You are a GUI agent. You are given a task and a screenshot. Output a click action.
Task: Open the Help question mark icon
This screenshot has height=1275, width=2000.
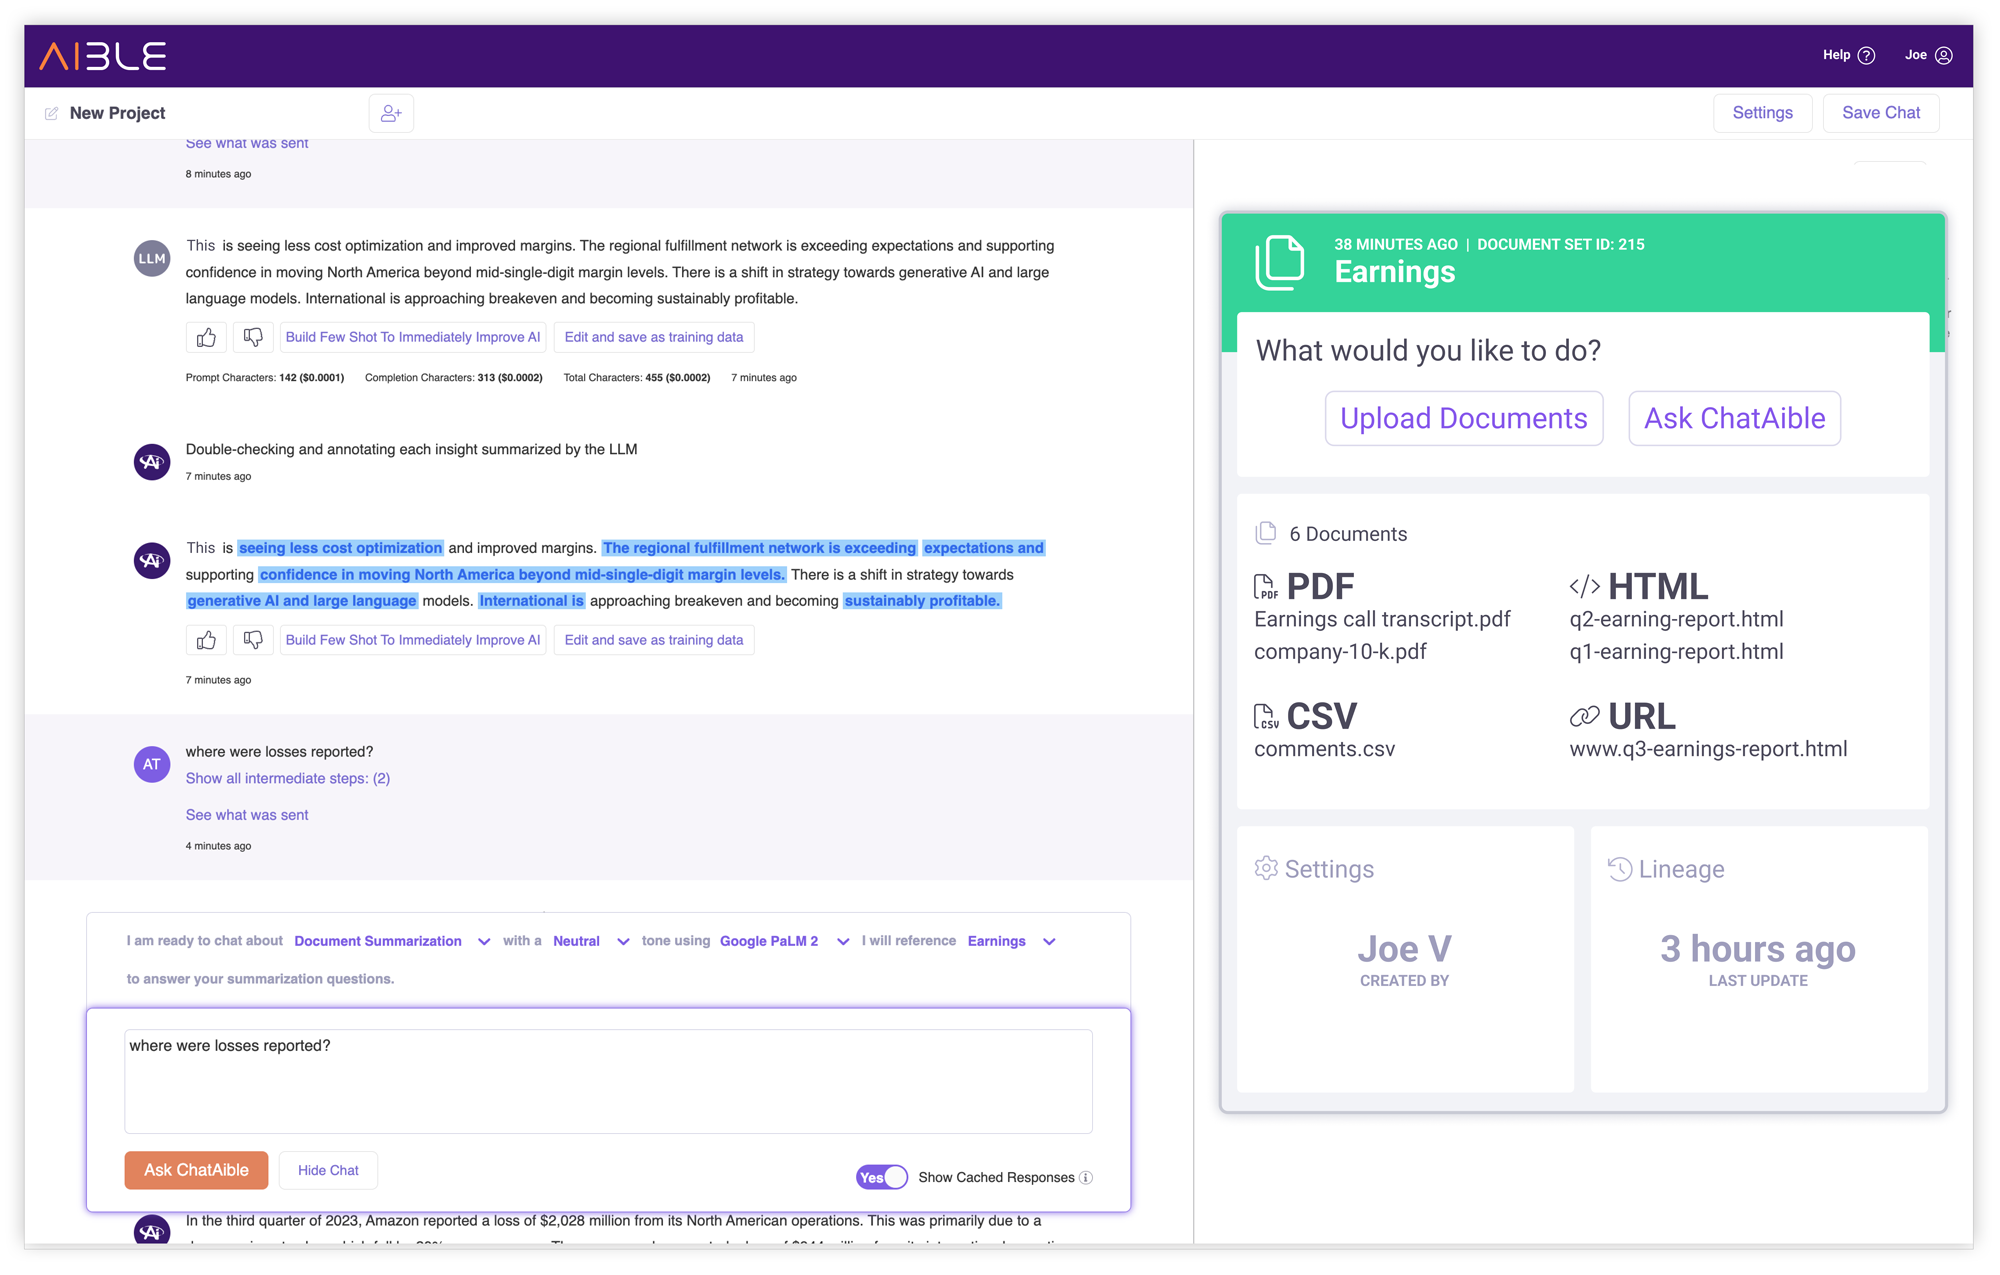1866,56
